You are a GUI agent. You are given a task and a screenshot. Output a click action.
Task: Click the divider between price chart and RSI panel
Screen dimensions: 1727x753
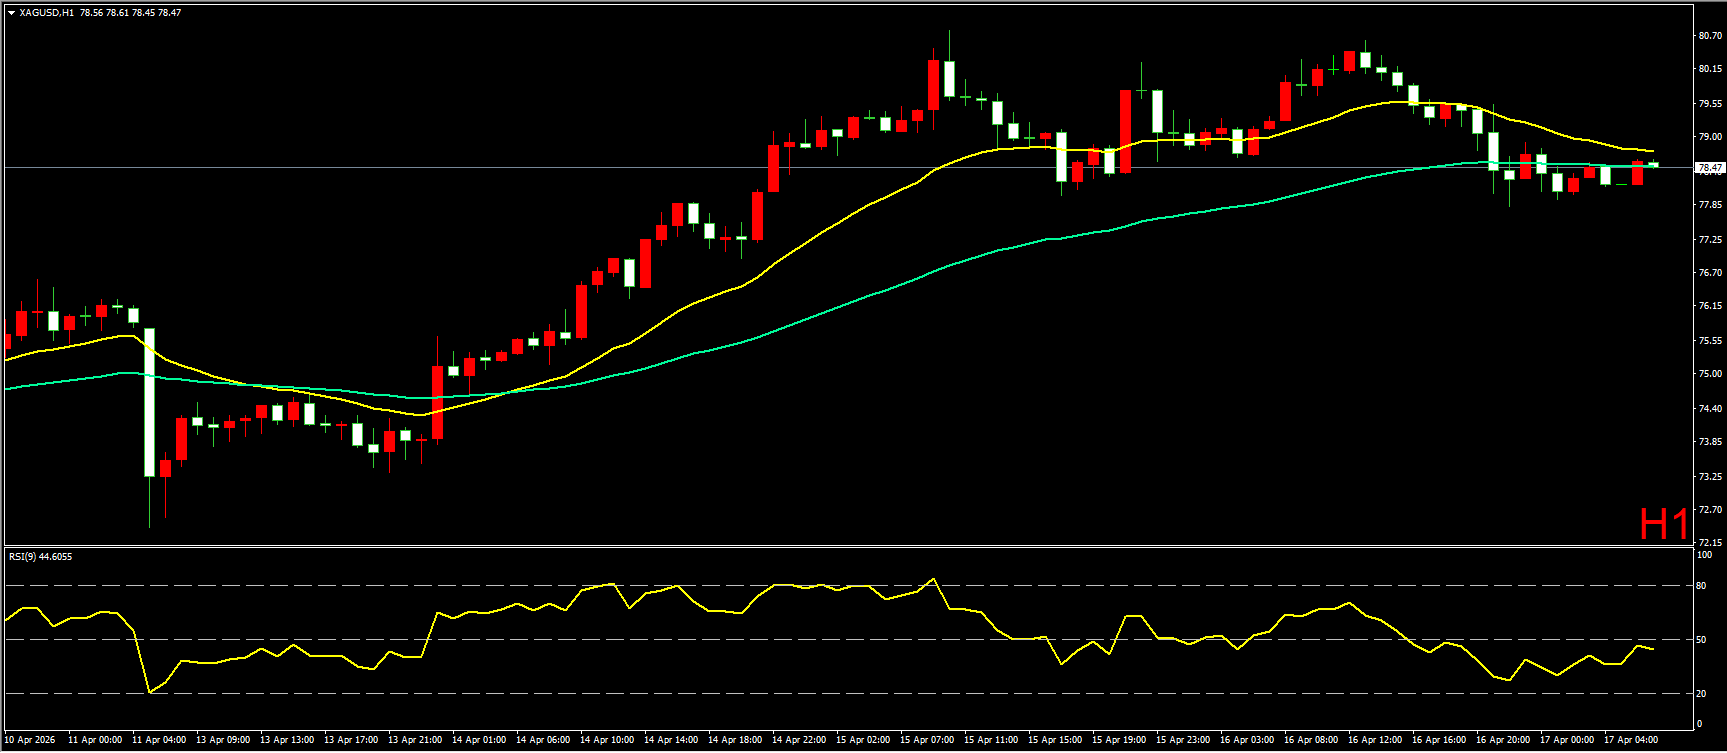click(848, 546)
